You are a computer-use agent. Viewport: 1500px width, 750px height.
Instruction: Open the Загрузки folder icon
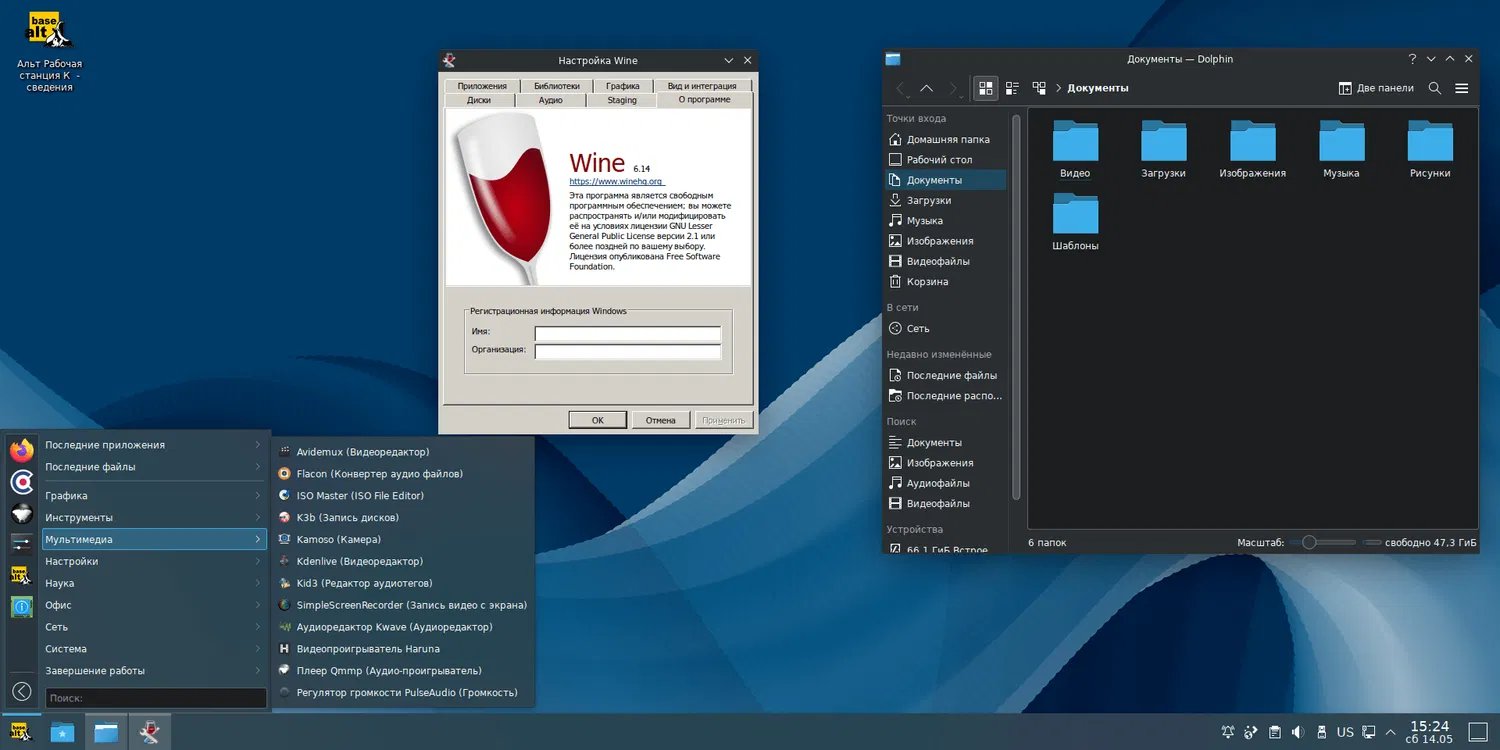click(1163, 142)
